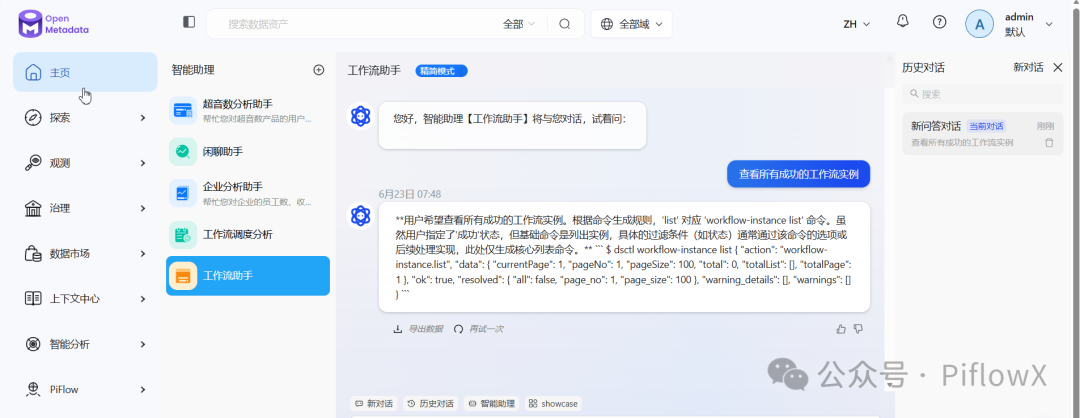Click 新对话 in history panel header

pyautogui.click(x=1028, y=67)
